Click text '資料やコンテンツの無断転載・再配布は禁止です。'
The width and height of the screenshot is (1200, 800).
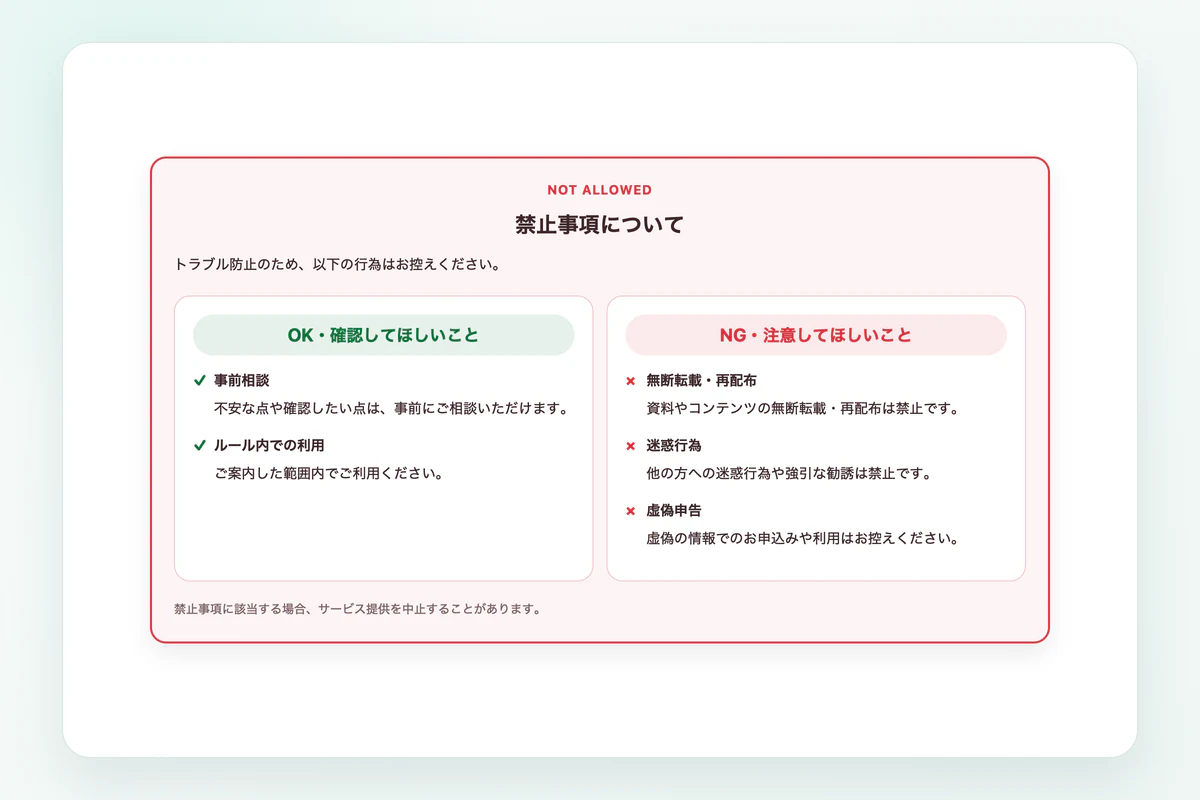click(803, 408)
